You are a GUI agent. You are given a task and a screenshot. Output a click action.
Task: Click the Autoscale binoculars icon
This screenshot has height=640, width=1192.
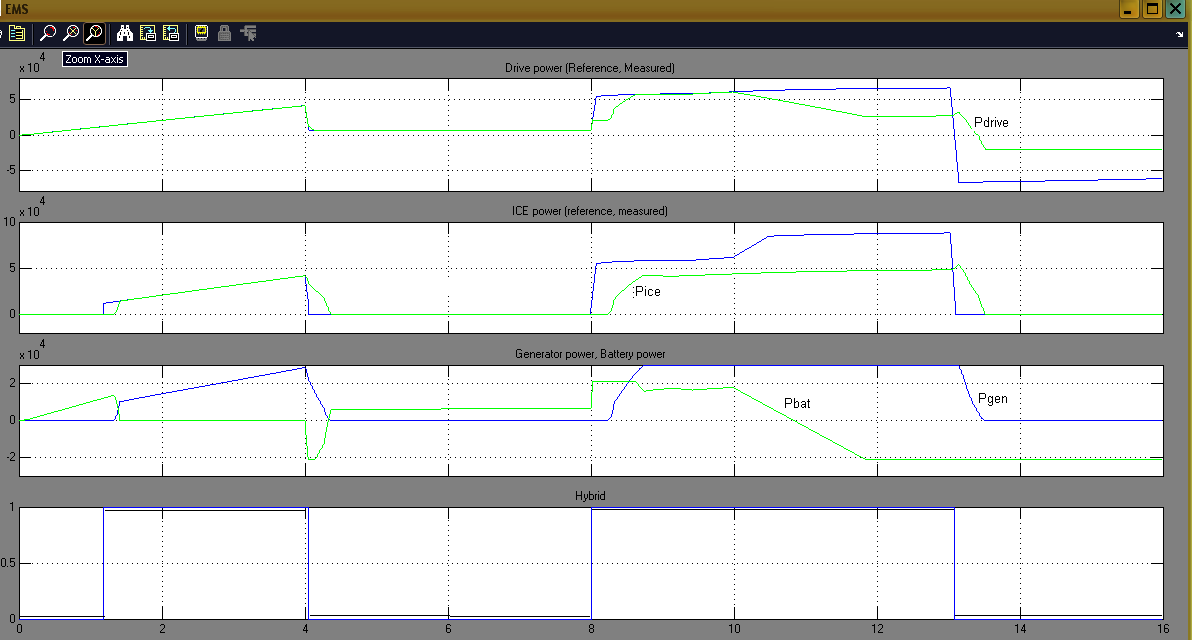tap(125, 33)
